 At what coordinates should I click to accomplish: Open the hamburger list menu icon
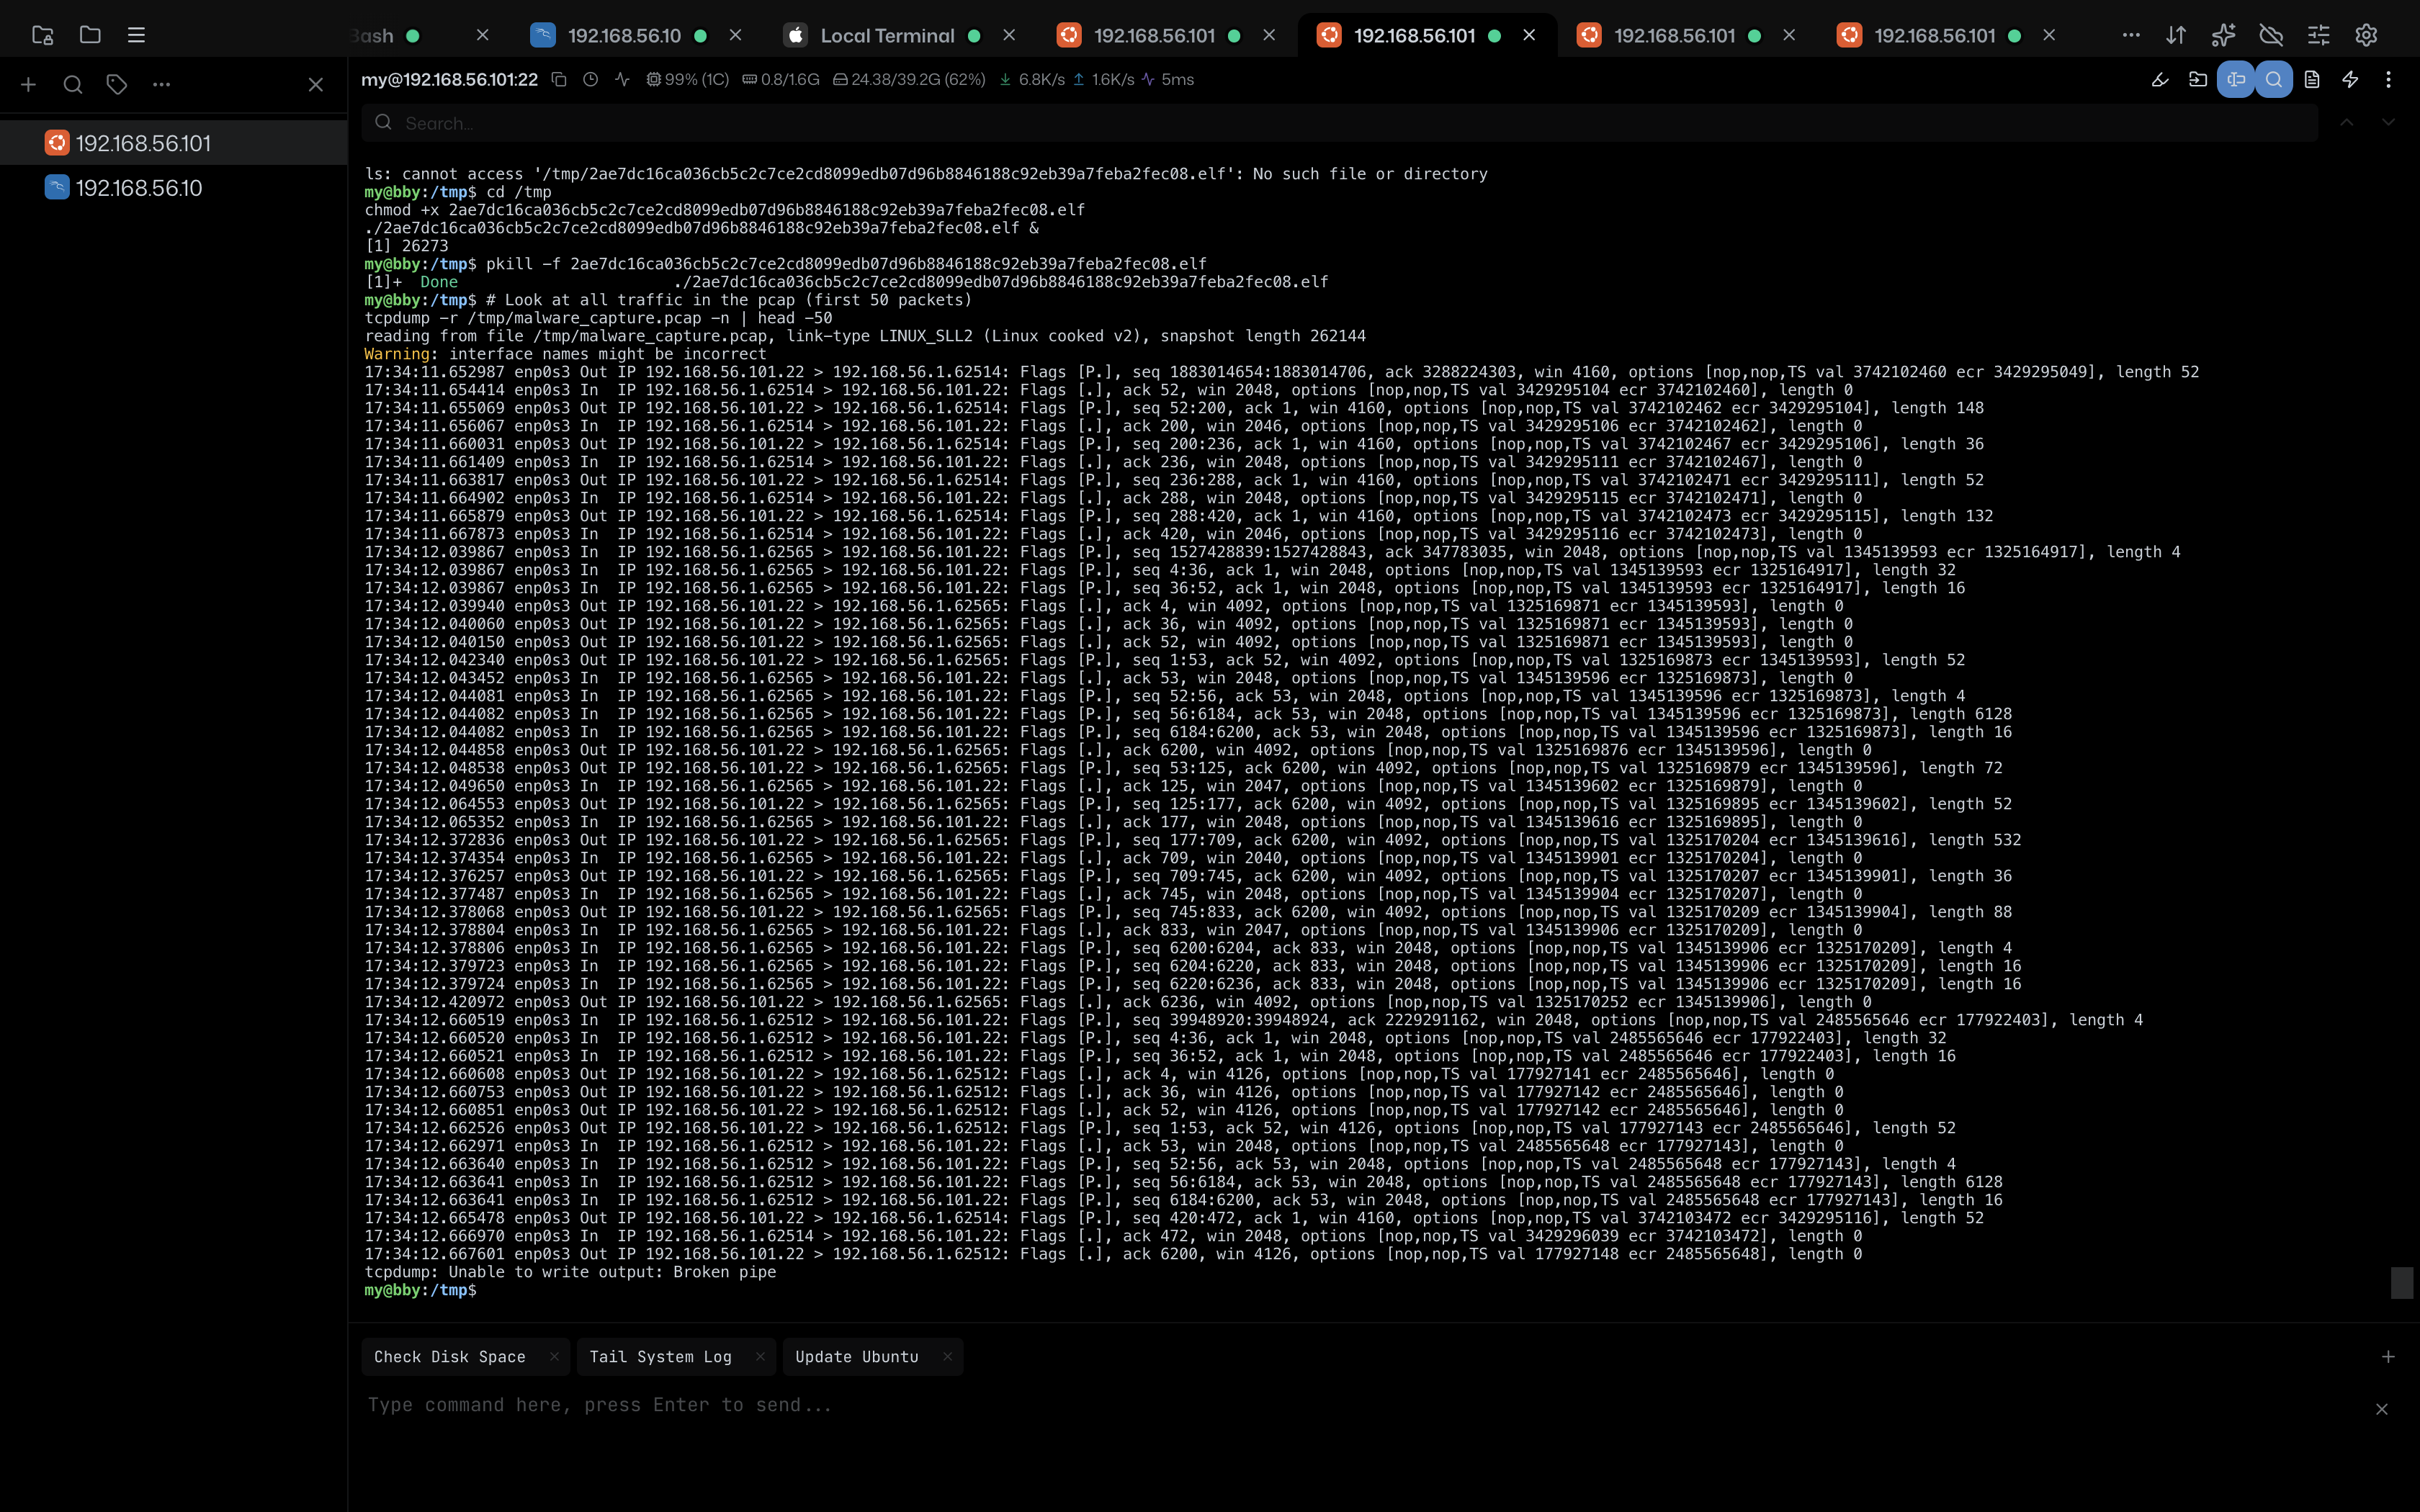pos(137,35)
